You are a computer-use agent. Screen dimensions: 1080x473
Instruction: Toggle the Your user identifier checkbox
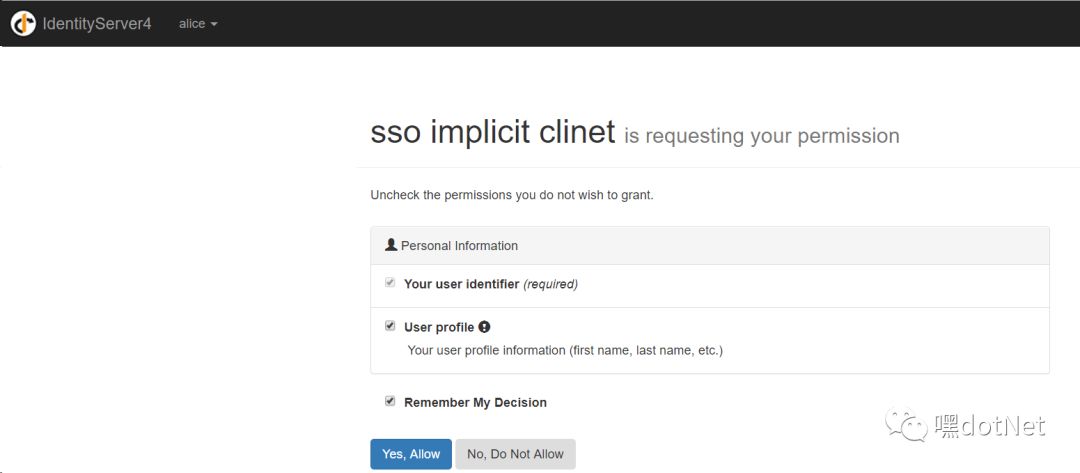pyautogui.click(x=390, y=283)
